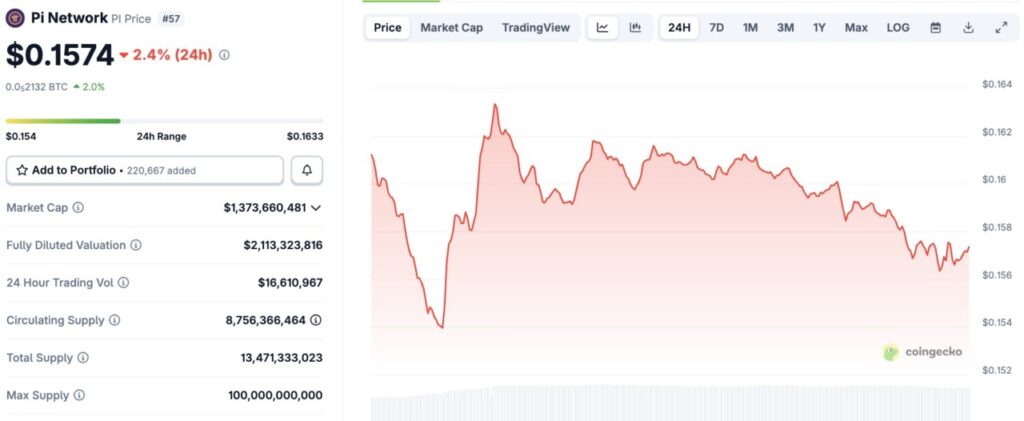Open info tooltip beside 24h price change
Screen dimensions: 1024x421
tap(224, 55)
